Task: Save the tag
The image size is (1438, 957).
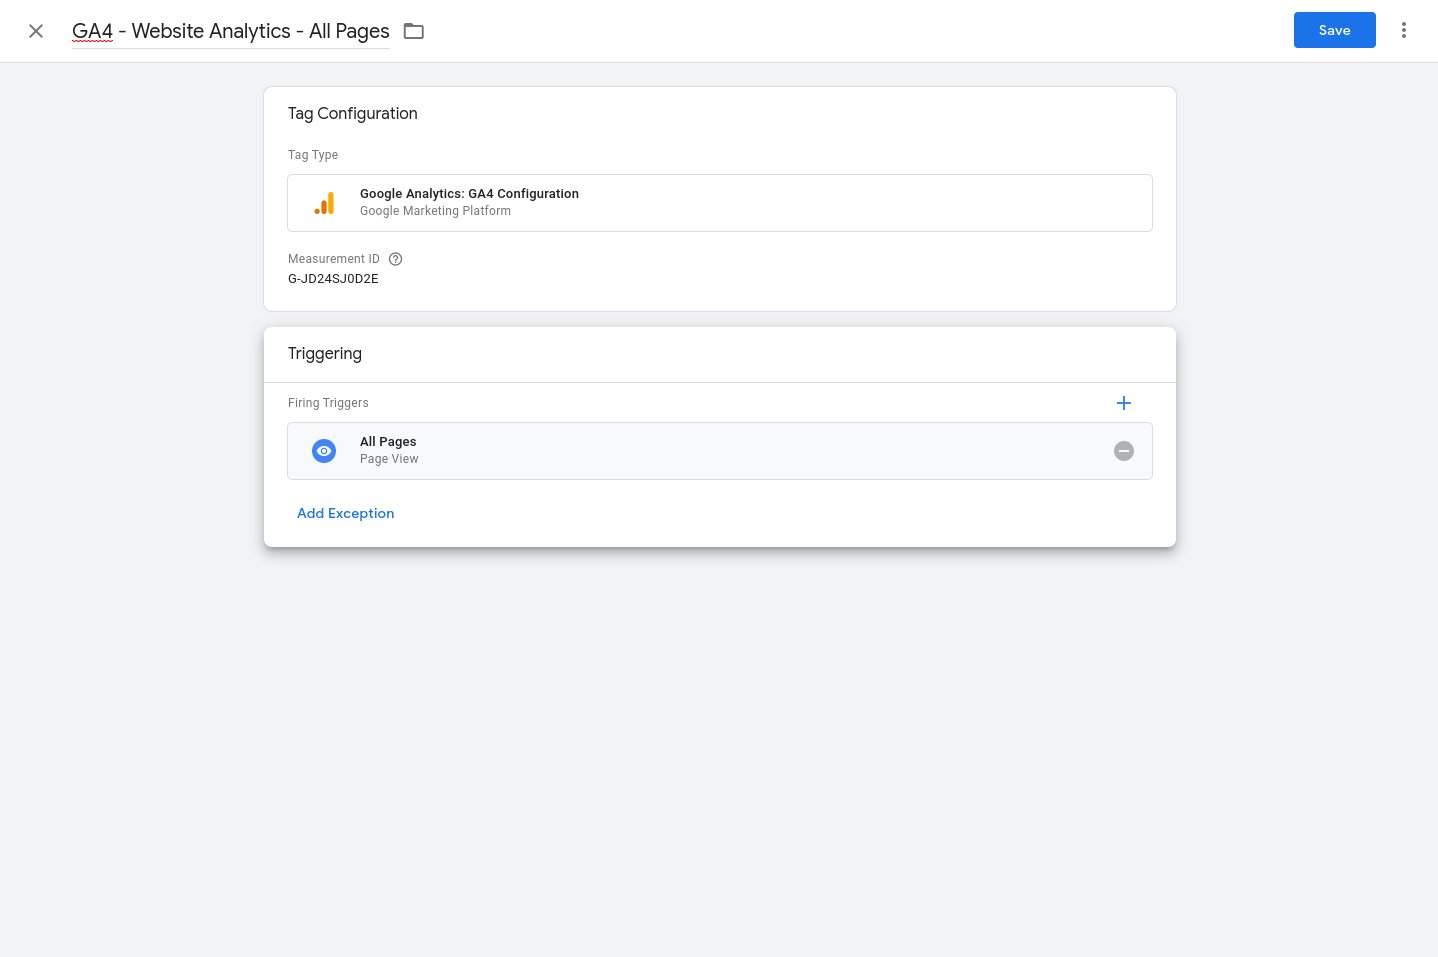Action: tap(1334, 30)
